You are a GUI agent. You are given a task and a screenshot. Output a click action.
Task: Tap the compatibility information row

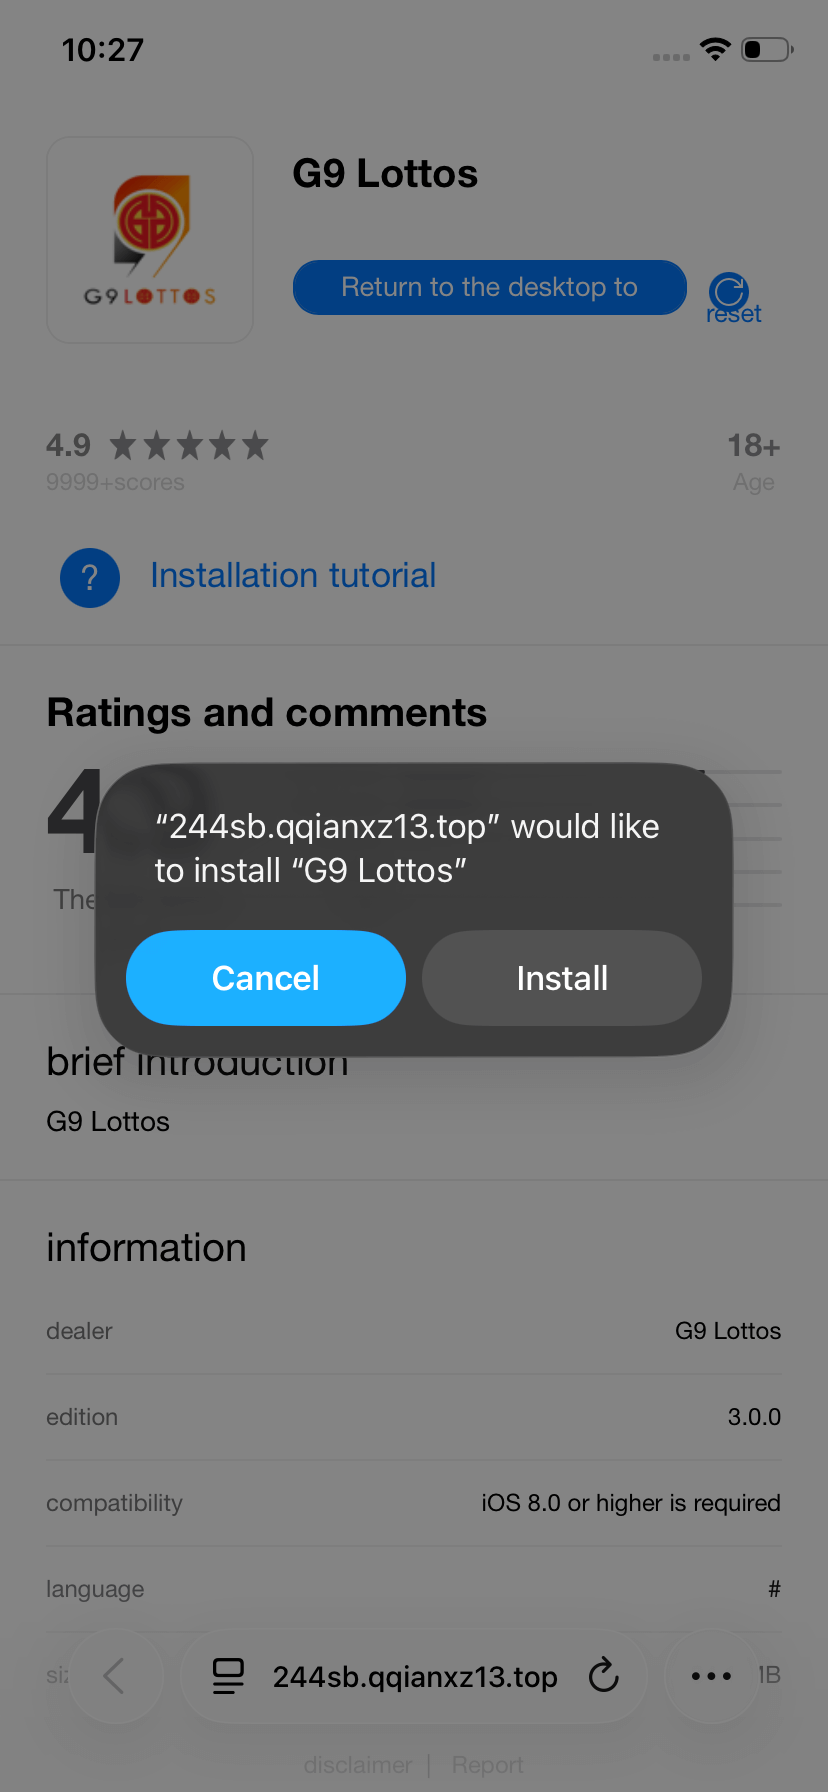click(x=414, y=1503)
